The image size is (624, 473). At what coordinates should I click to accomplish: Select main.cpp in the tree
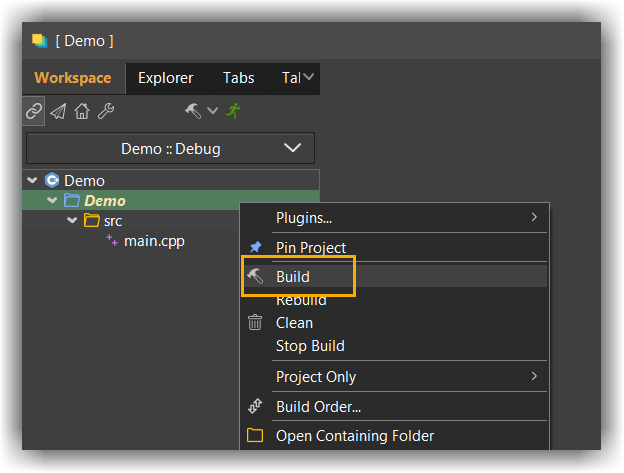click(x=154, y=241)
